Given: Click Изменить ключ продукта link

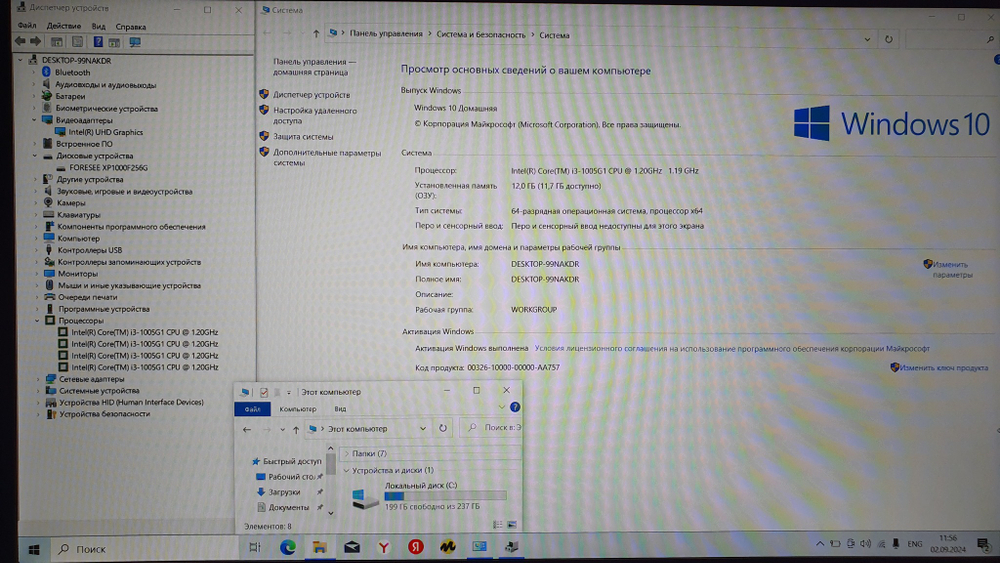Looking at the screenshot, I should pos(943,368).
